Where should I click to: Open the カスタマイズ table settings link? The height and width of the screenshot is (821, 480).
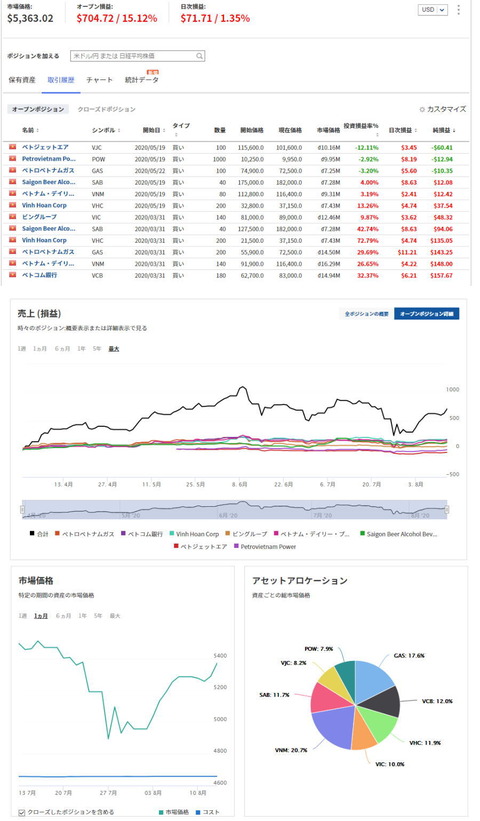pos(446,109)
